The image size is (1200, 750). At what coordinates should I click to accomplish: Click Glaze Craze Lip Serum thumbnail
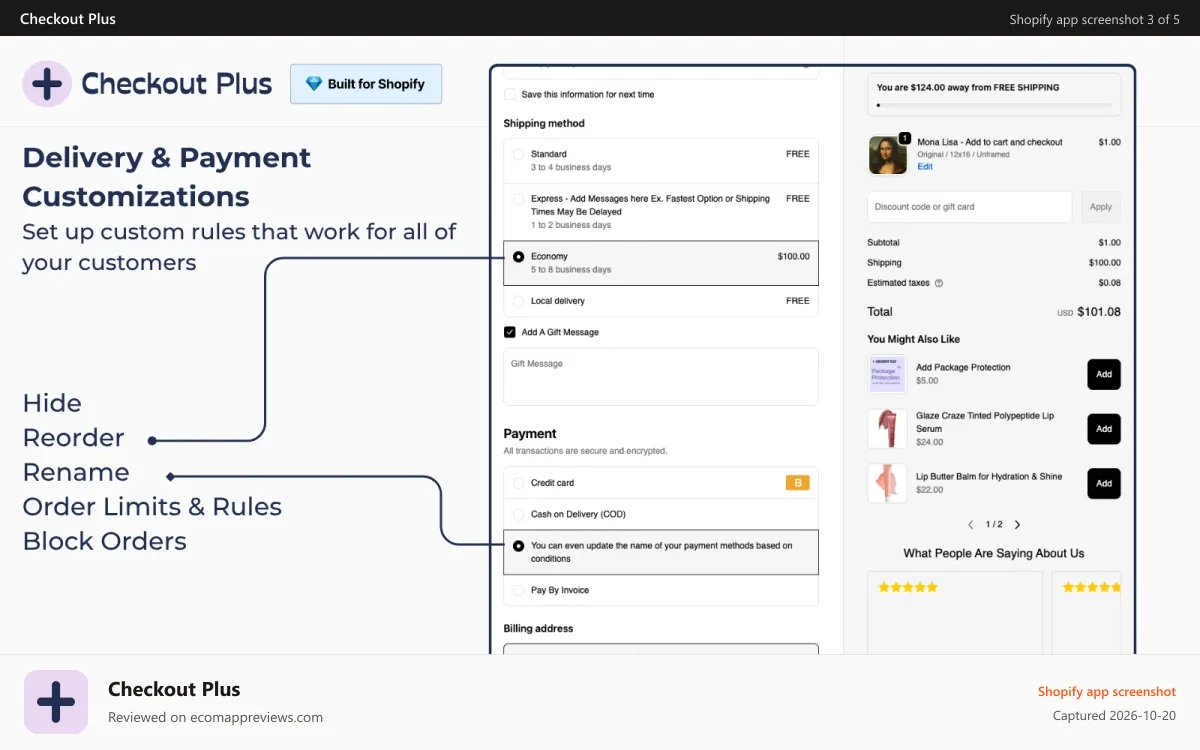click(x=887, y=429)
